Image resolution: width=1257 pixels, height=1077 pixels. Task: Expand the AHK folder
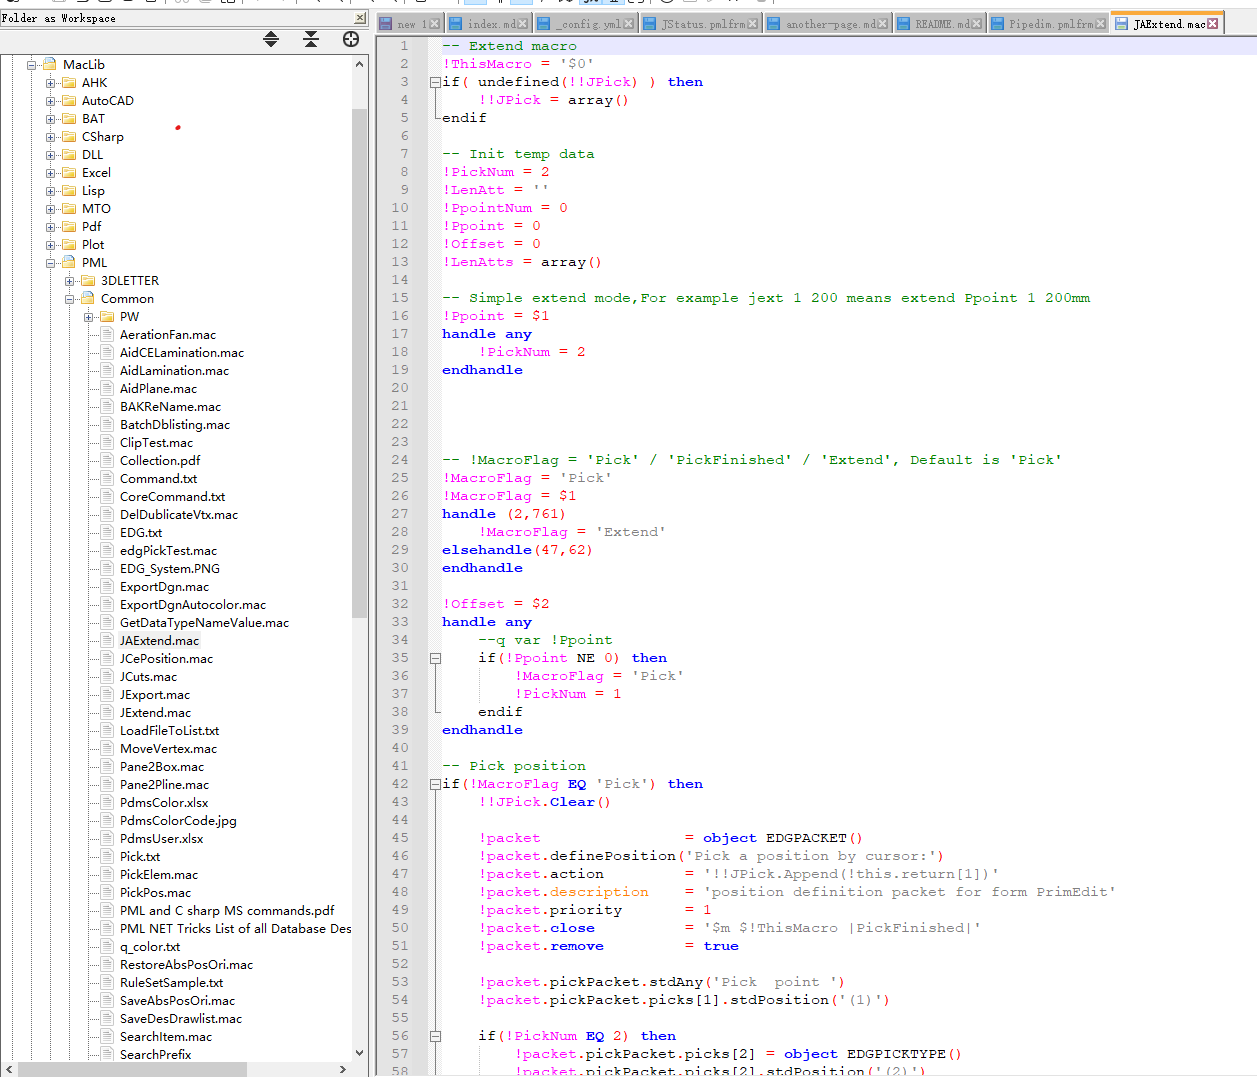pos(51,83)
